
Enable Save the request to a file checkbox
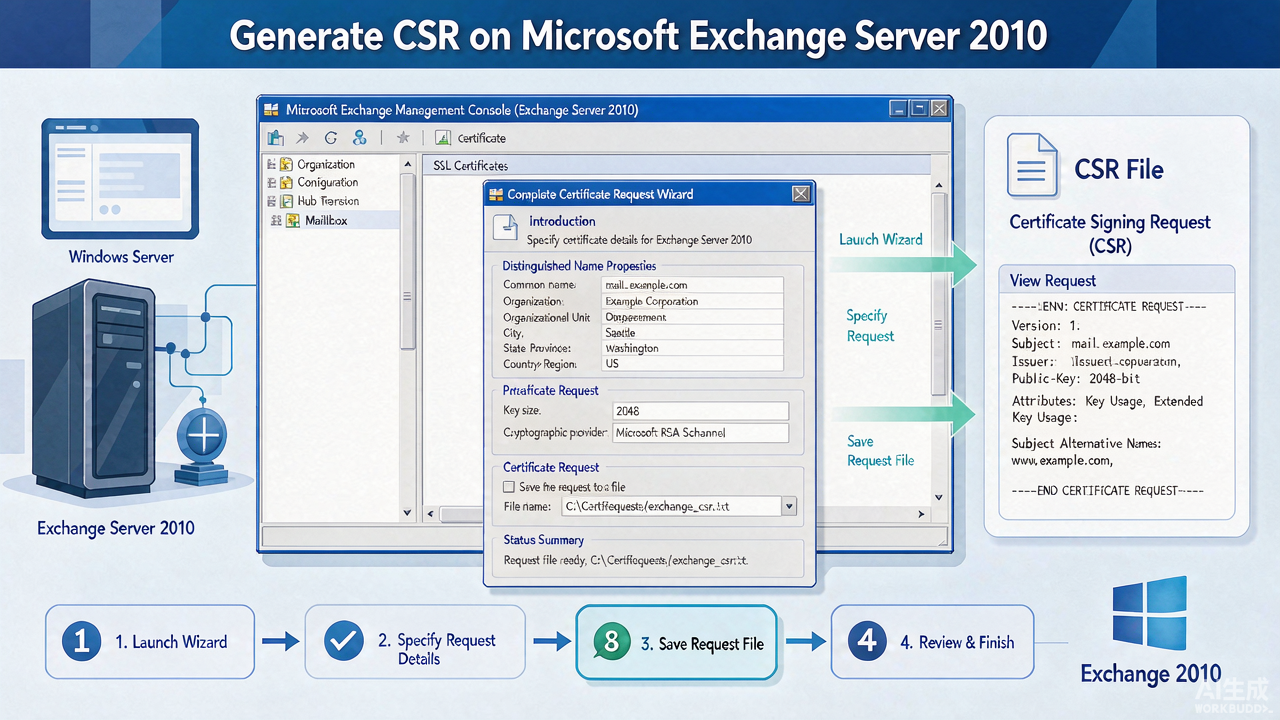point(508,487)
